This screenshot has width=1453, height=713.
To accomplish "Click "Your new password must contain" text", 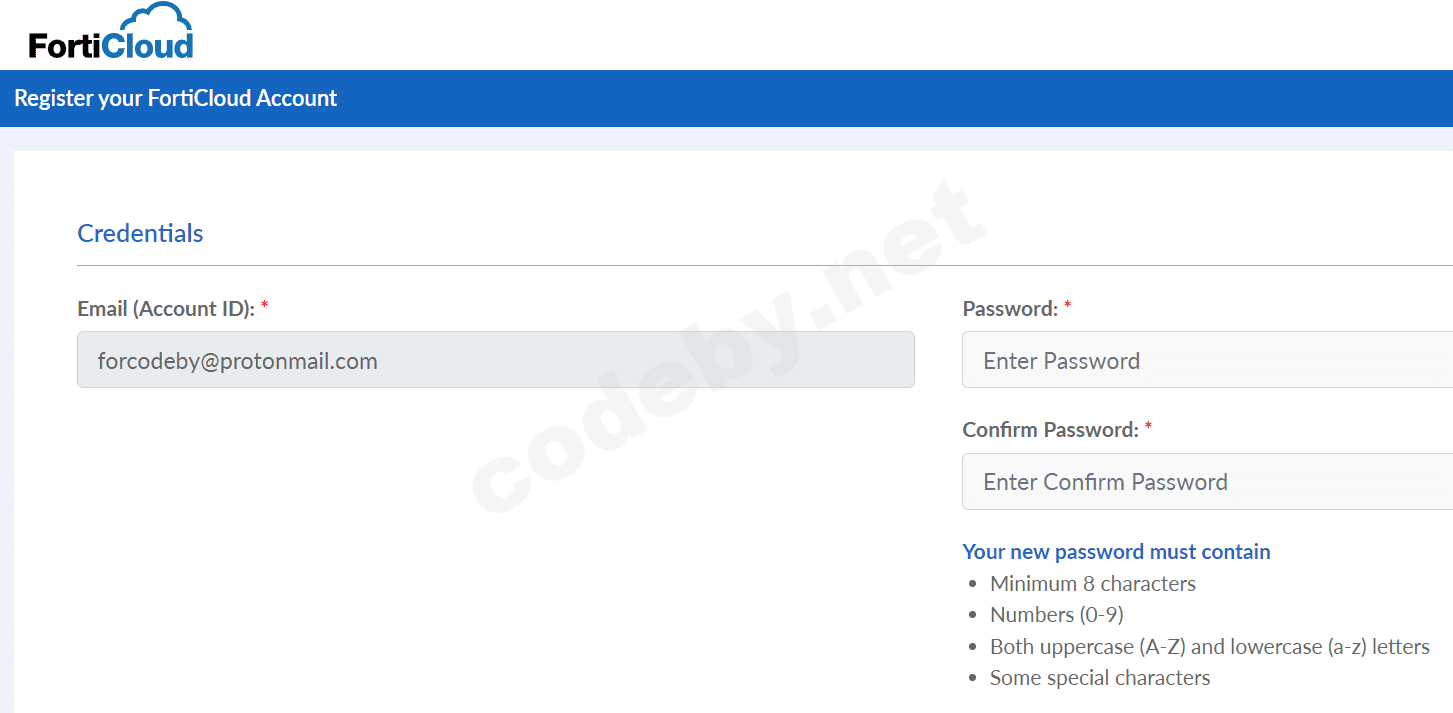I will point(1116,552).
